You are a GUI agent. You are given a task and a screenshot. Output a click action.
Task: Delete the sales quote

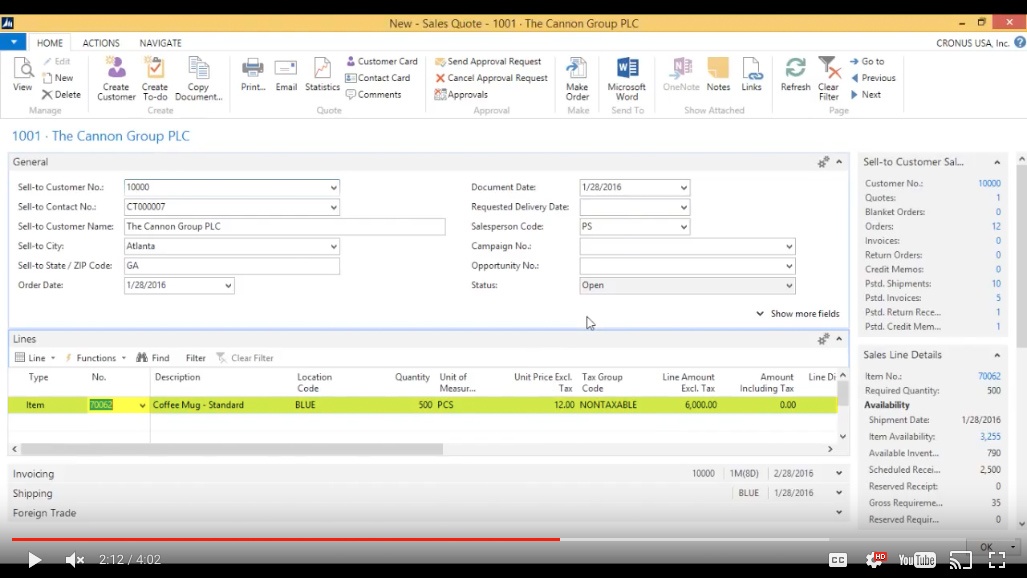tap(62, 94)
